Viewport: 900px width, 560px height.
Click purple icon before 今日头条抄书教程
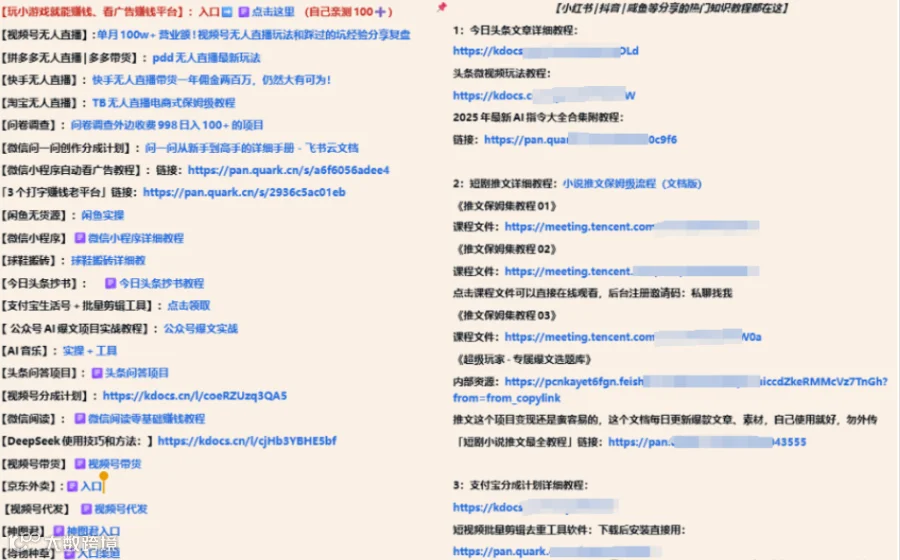pos(111,283)
